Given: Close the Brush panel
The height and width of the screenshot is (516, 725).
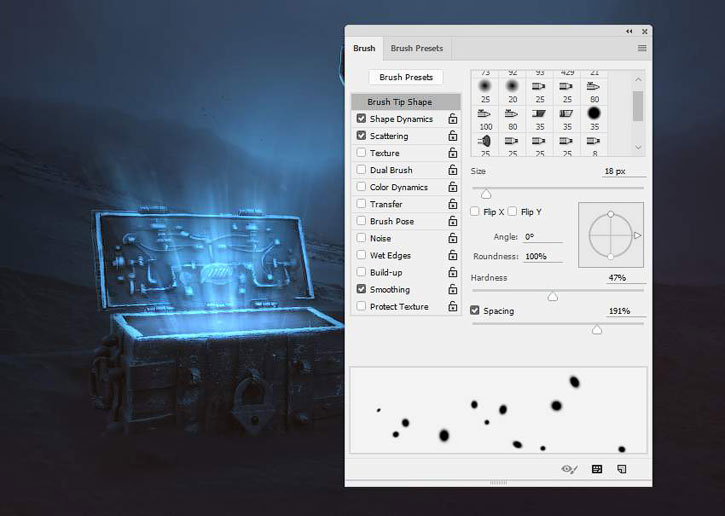Looking at the screenshot, I should (x=645, y=31).
